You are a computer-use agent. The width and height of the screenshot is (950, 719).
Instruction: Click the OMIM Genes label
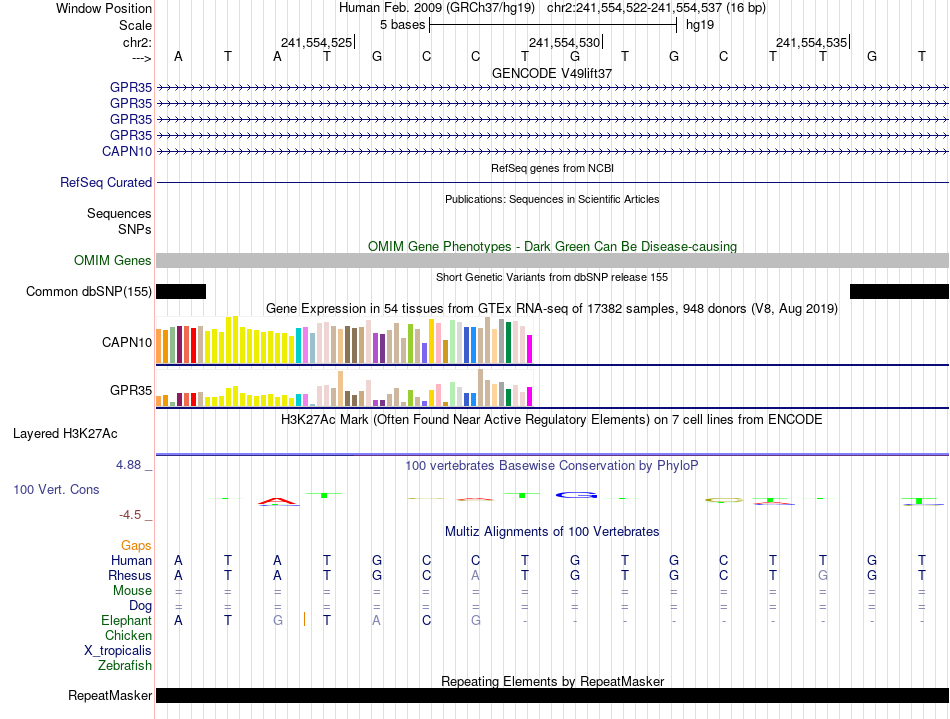point(113,260)
